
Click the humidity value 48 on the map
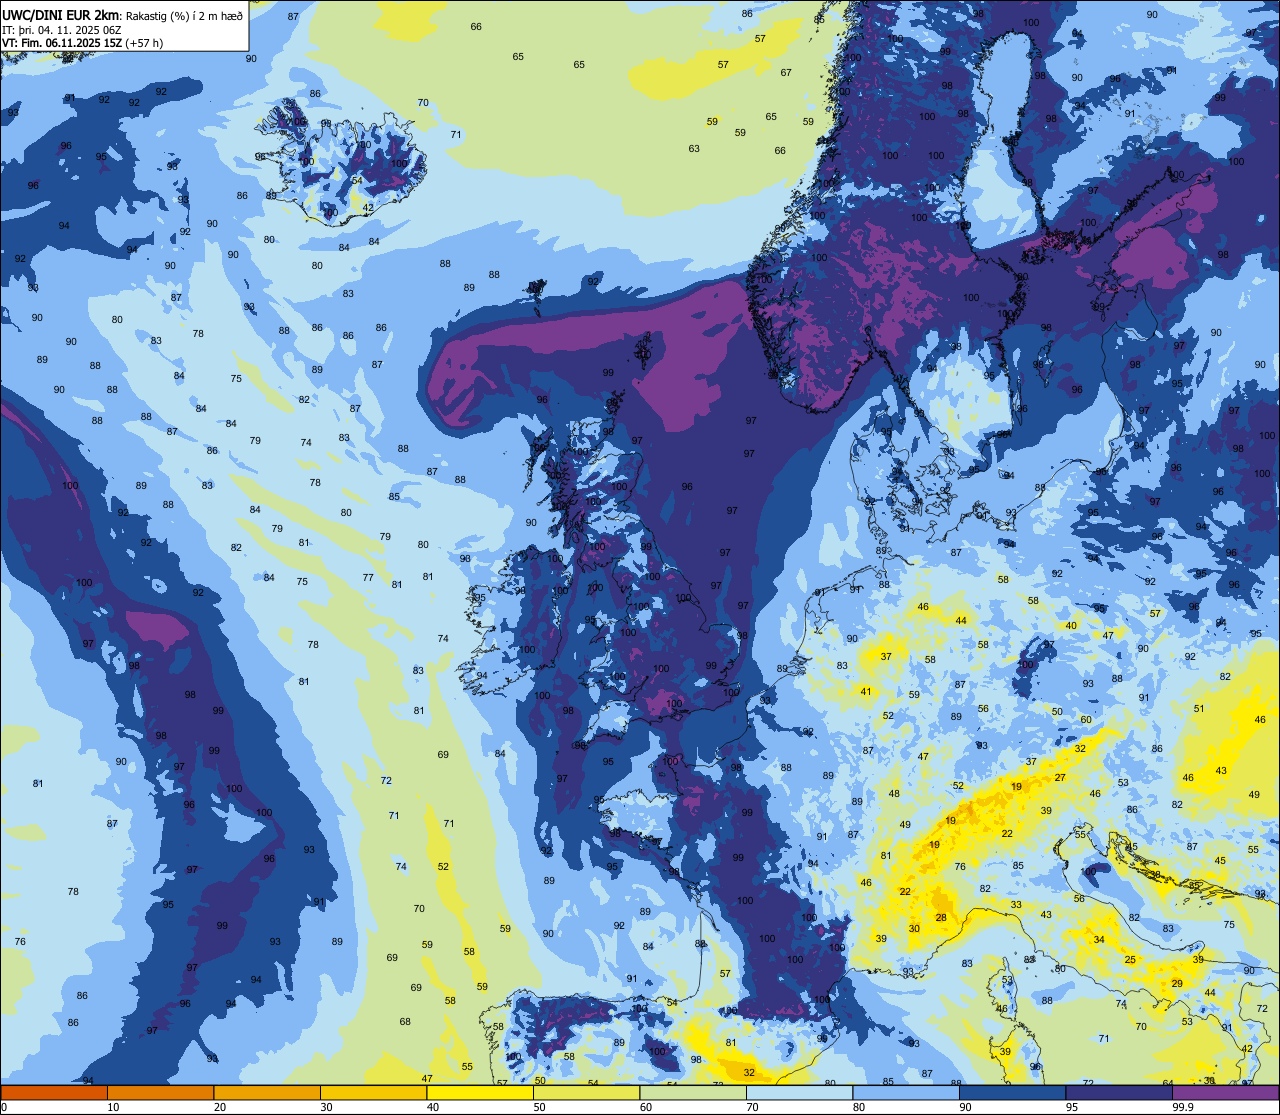point(894,793)
